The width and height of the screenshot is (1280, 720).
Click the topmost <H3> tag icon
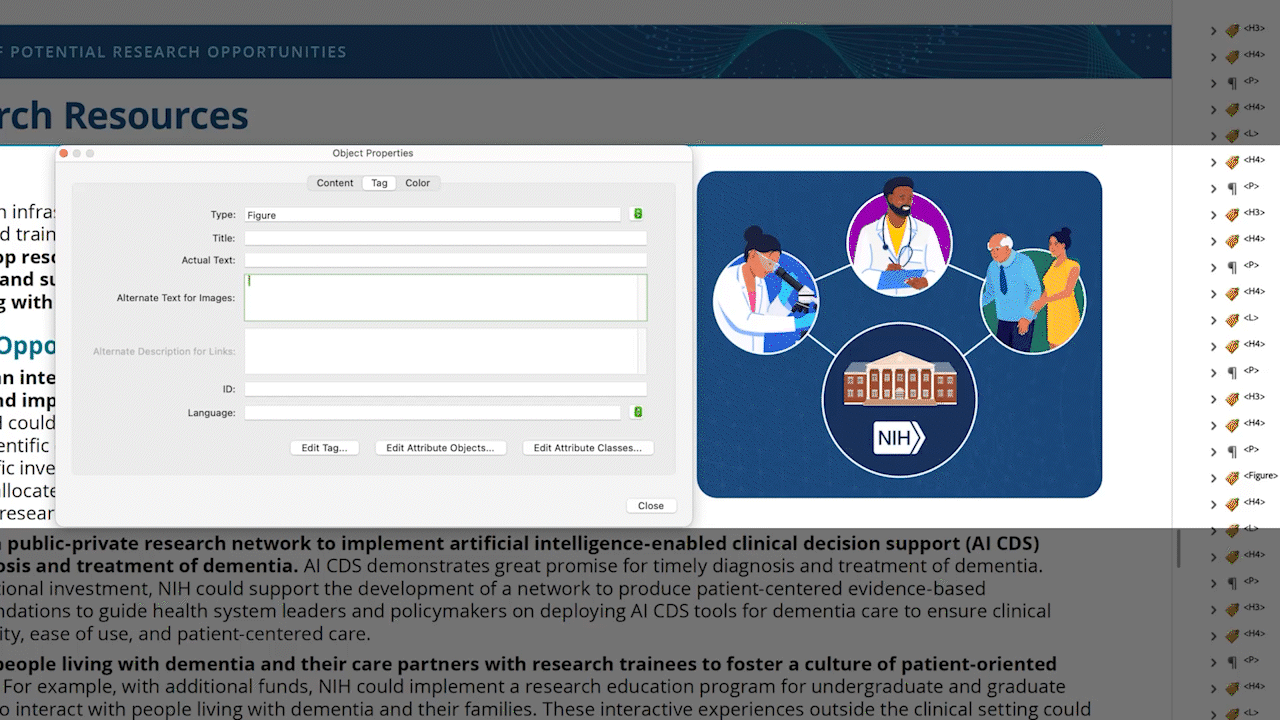coord(1234,29)
